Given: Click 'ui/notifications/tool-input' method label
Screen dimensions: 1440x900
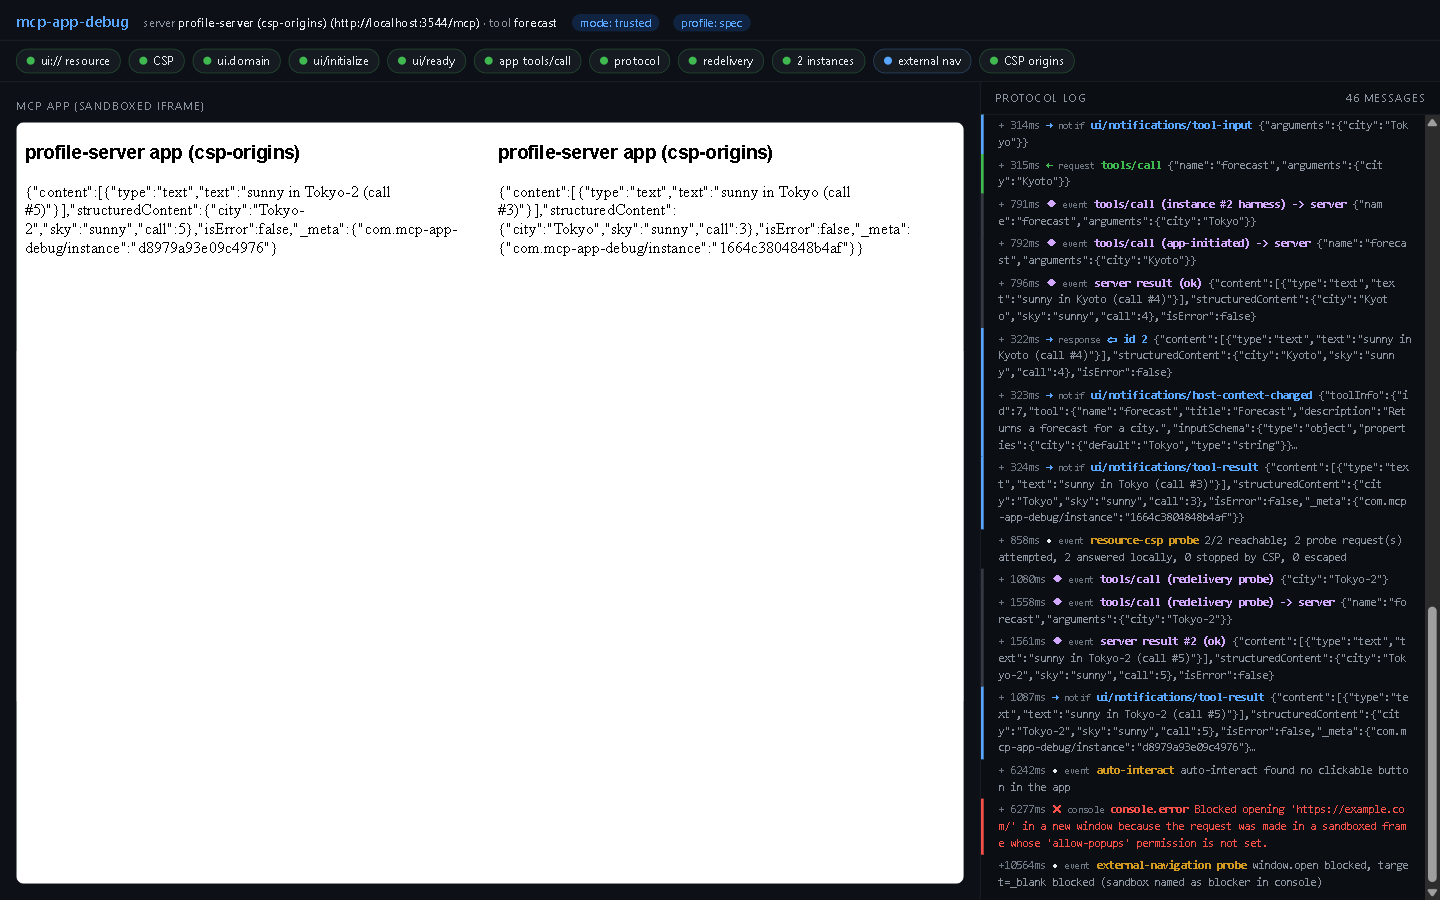Looking at the screenshot, I should tap(1171, 125).
